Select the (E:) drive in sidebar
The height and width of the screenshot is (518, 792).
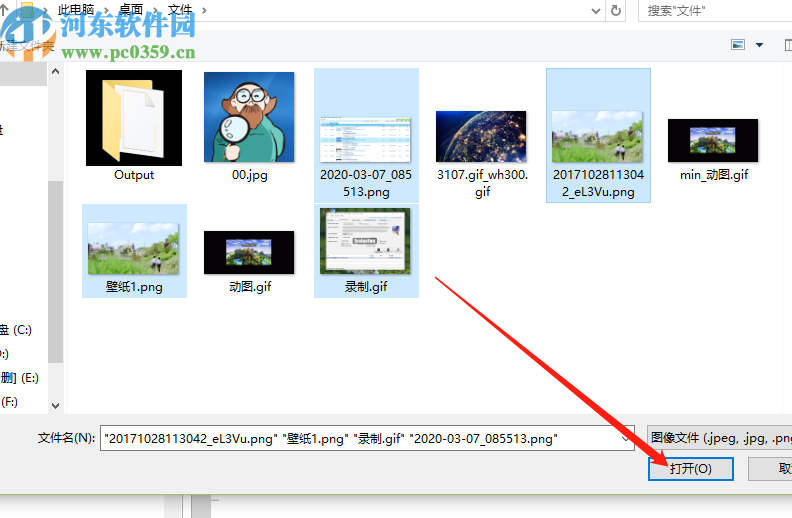tap(19, 378)
